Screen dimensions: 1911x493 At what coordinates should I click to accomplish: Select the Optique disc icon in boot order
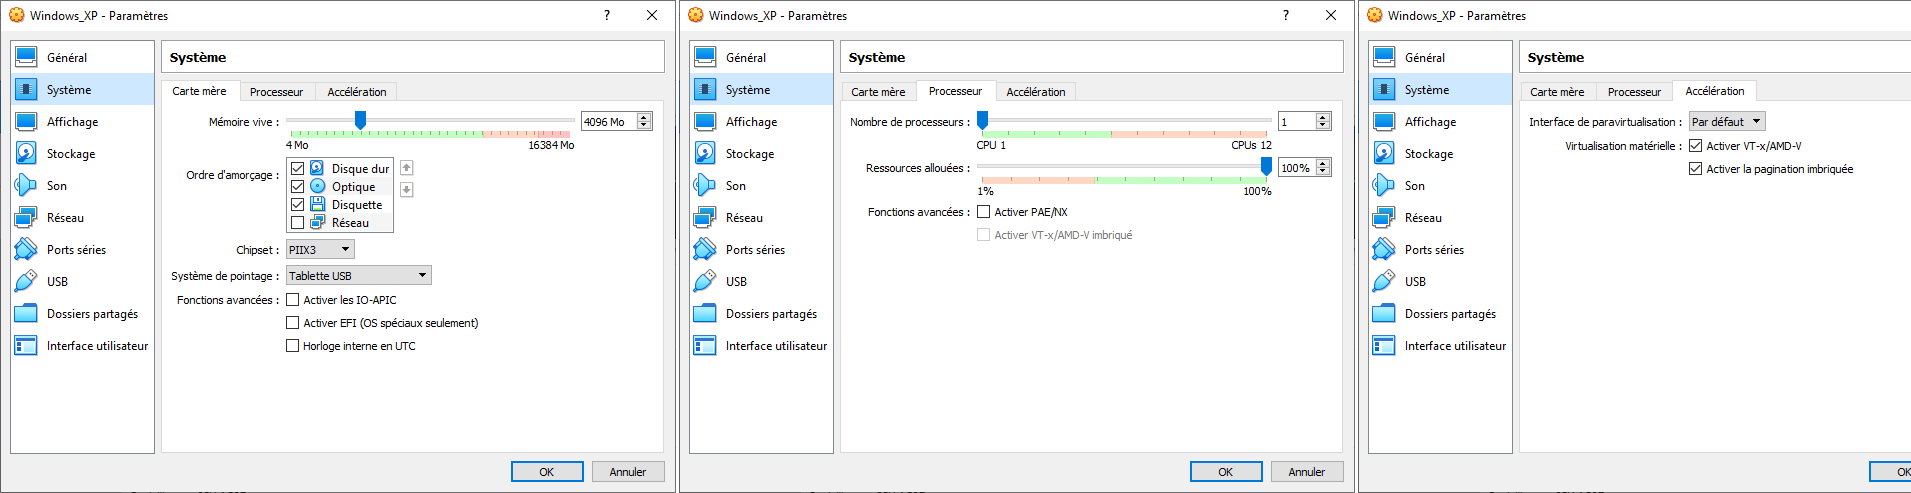click(x=317, y=186)
